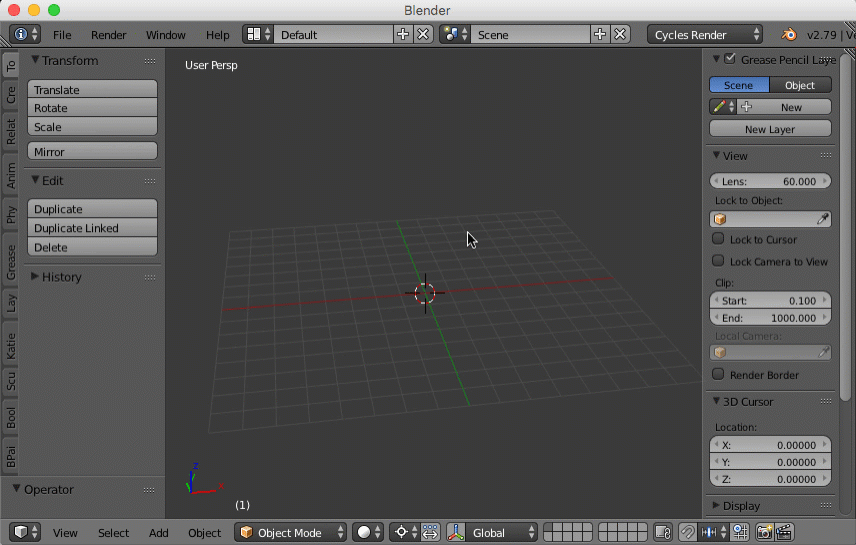Toggle second scene layers grid block
The height and width of the screenshot is (545, 856).
point(623,532)
